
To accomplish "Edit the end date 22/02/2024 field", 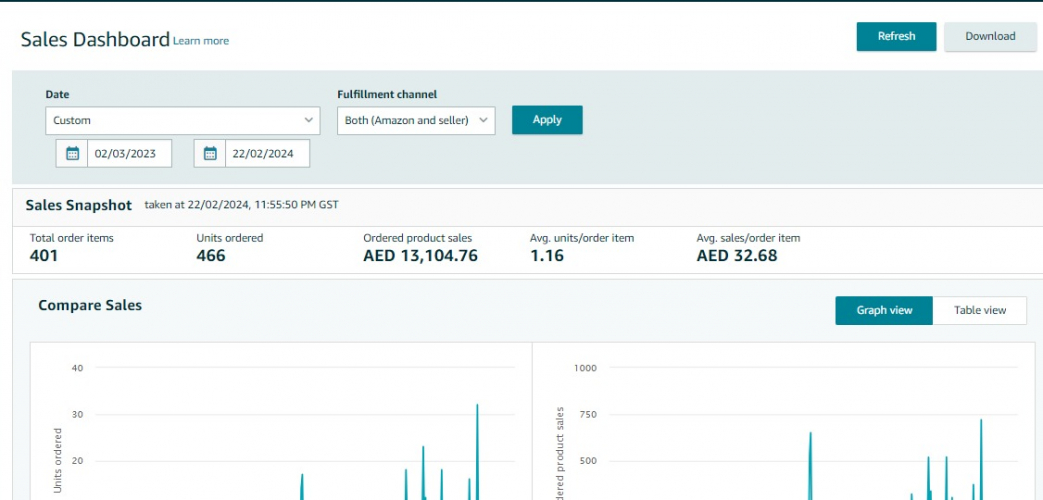I will click(x=267, y=154).
